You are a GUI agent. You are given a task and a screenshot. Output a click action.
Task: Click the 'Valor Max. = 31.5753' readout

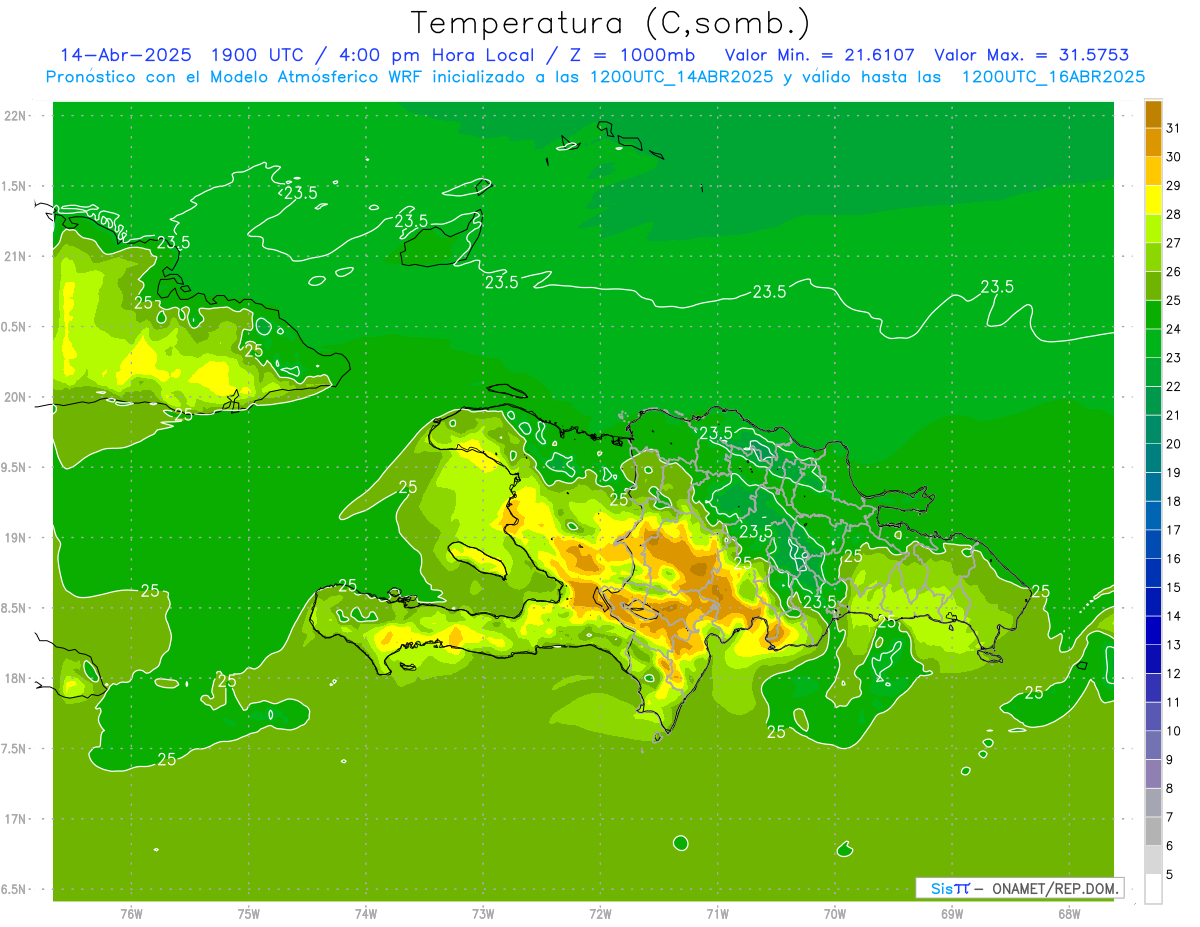1031,55
